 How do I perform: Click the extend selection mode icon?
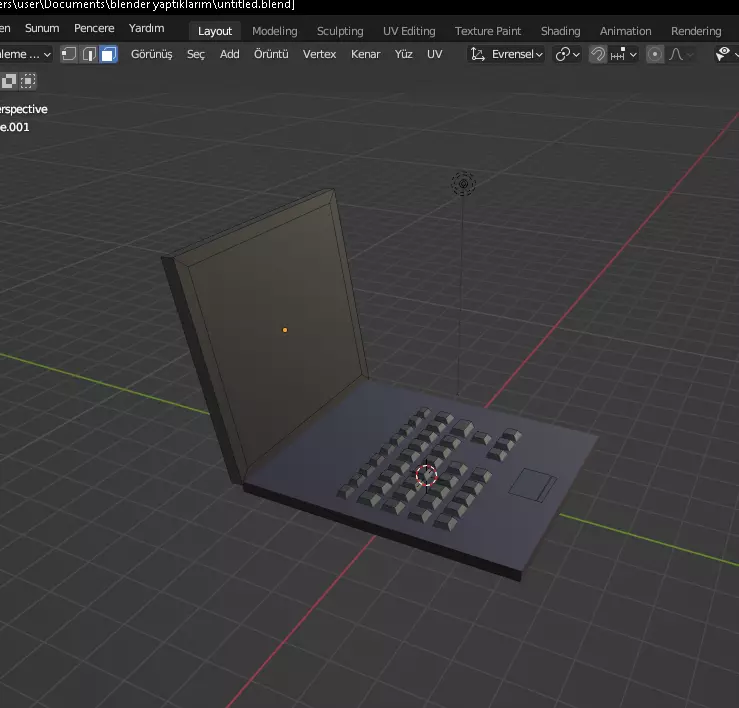click(x=9, y=81)
